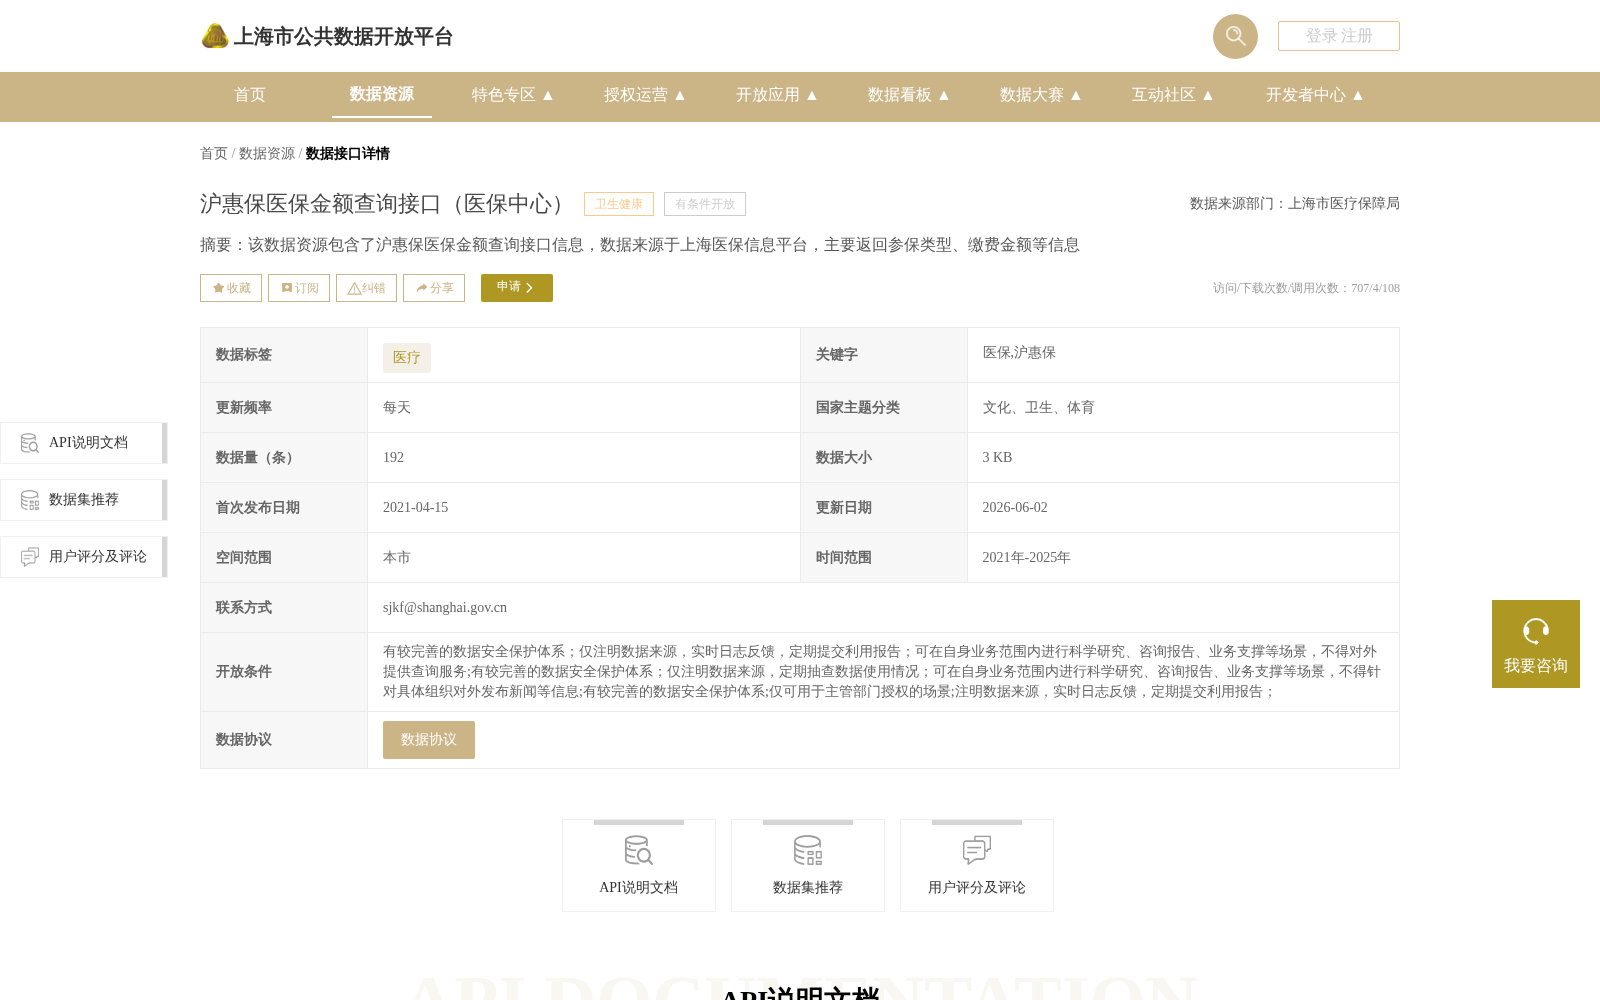Click sidebar 数据集推荐 icon
The image size is (1600, 1000).
pos(30,500)
